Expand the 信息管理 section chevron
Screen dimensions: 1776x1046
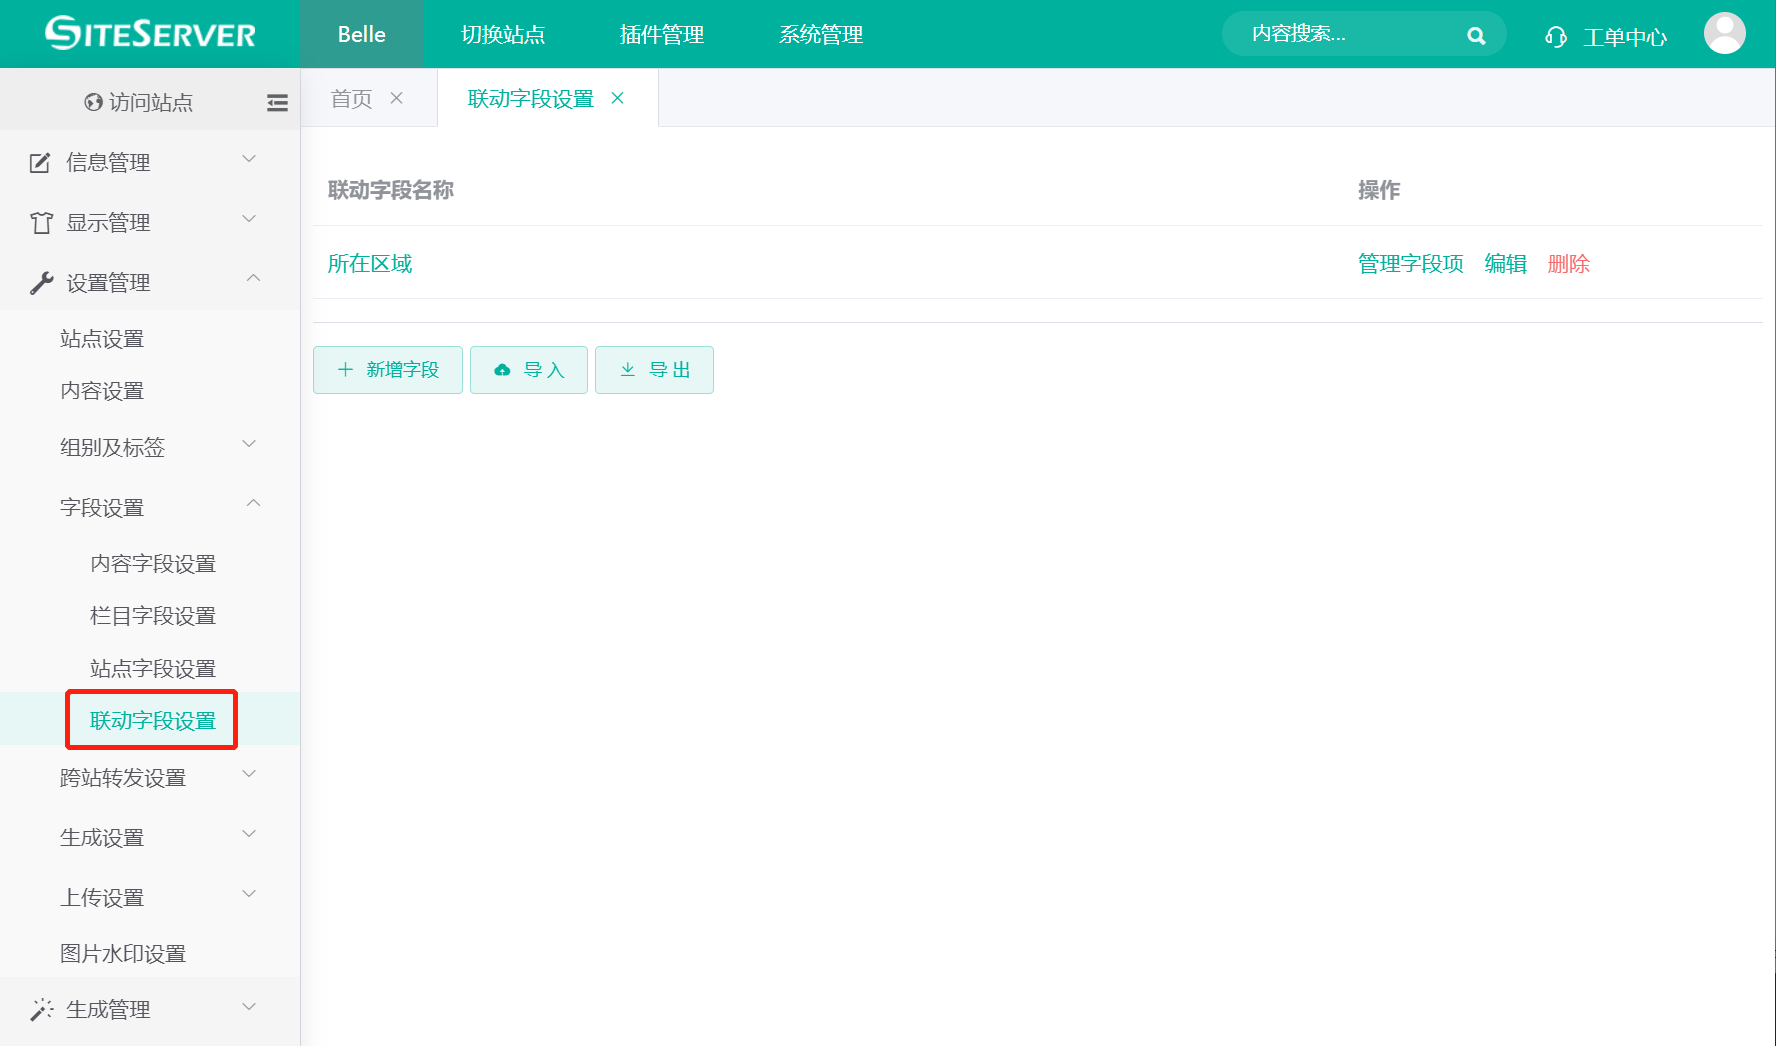pyautogui.click(x=248, y=159)
